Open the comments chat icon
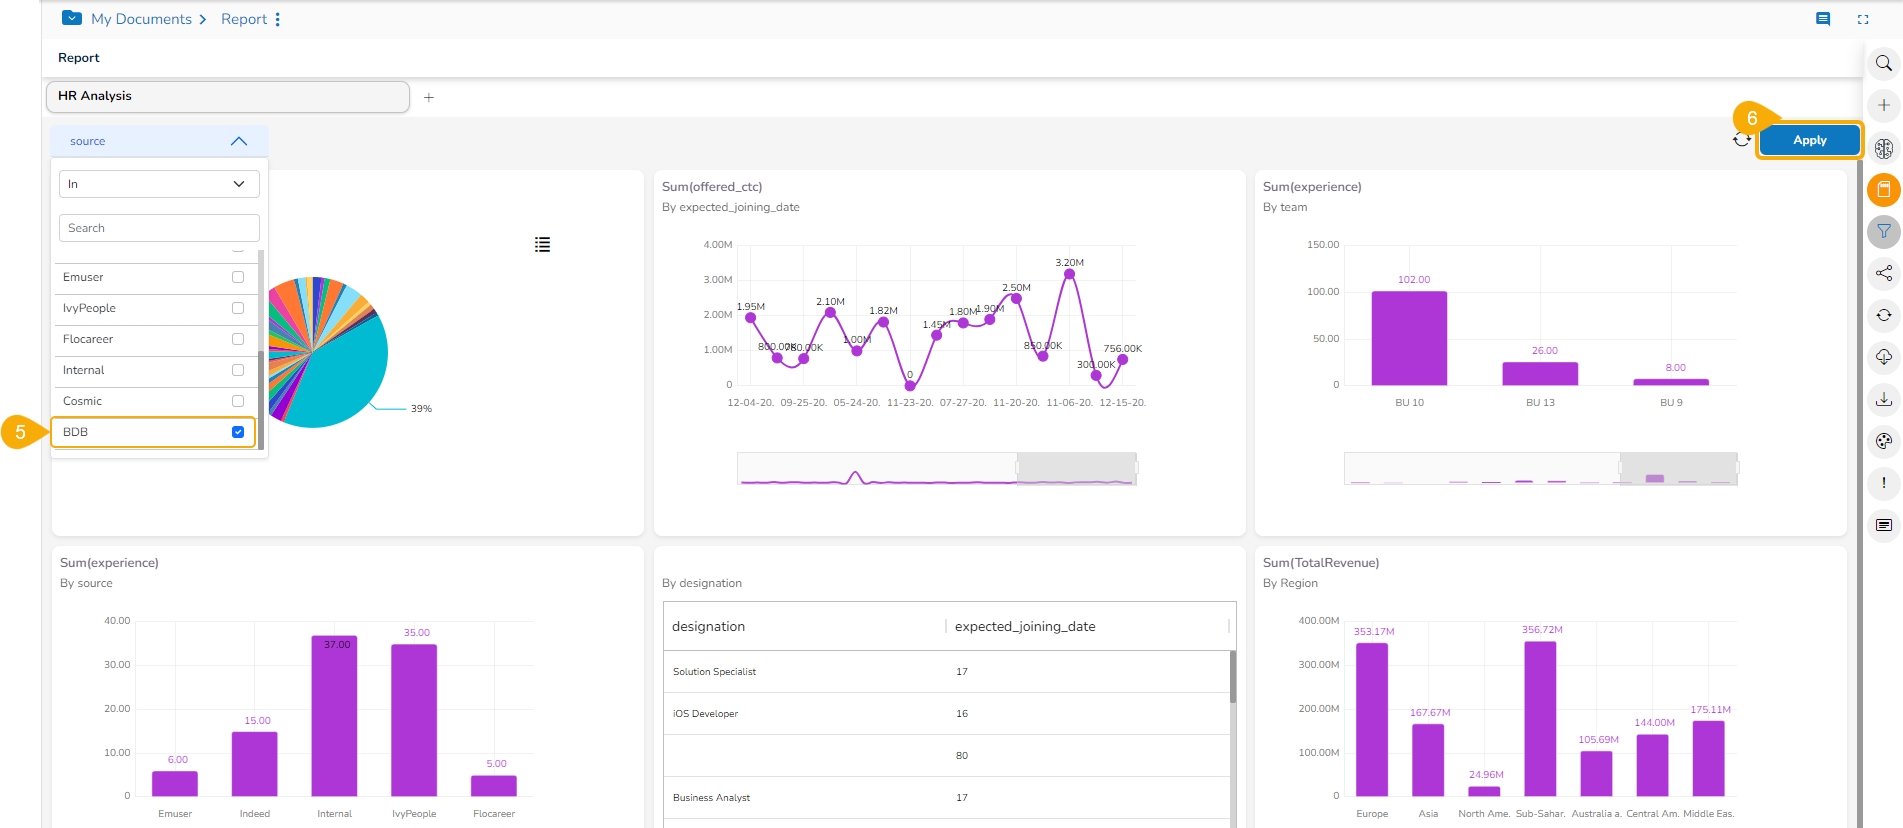1903x828 pixels. pyautogui.click(x=1823, y=19)
